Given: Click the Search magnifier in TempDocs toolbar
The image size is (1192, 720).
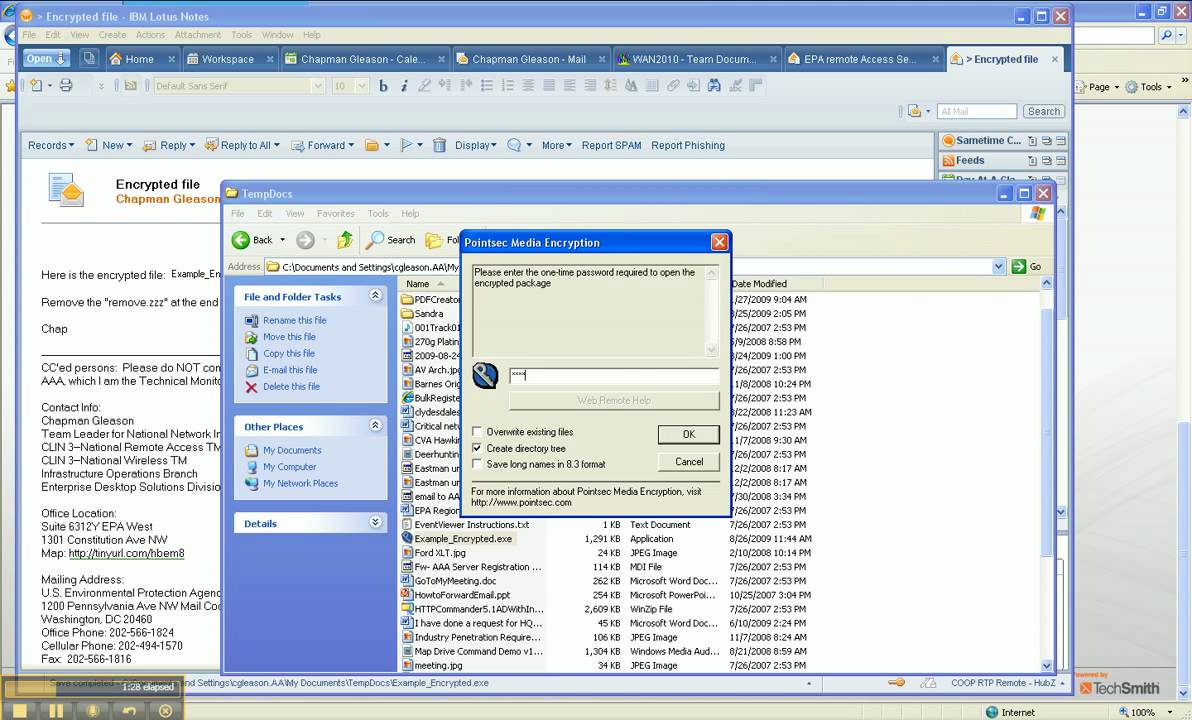Looking at the screenshot, I should click(x=375, y=240).
